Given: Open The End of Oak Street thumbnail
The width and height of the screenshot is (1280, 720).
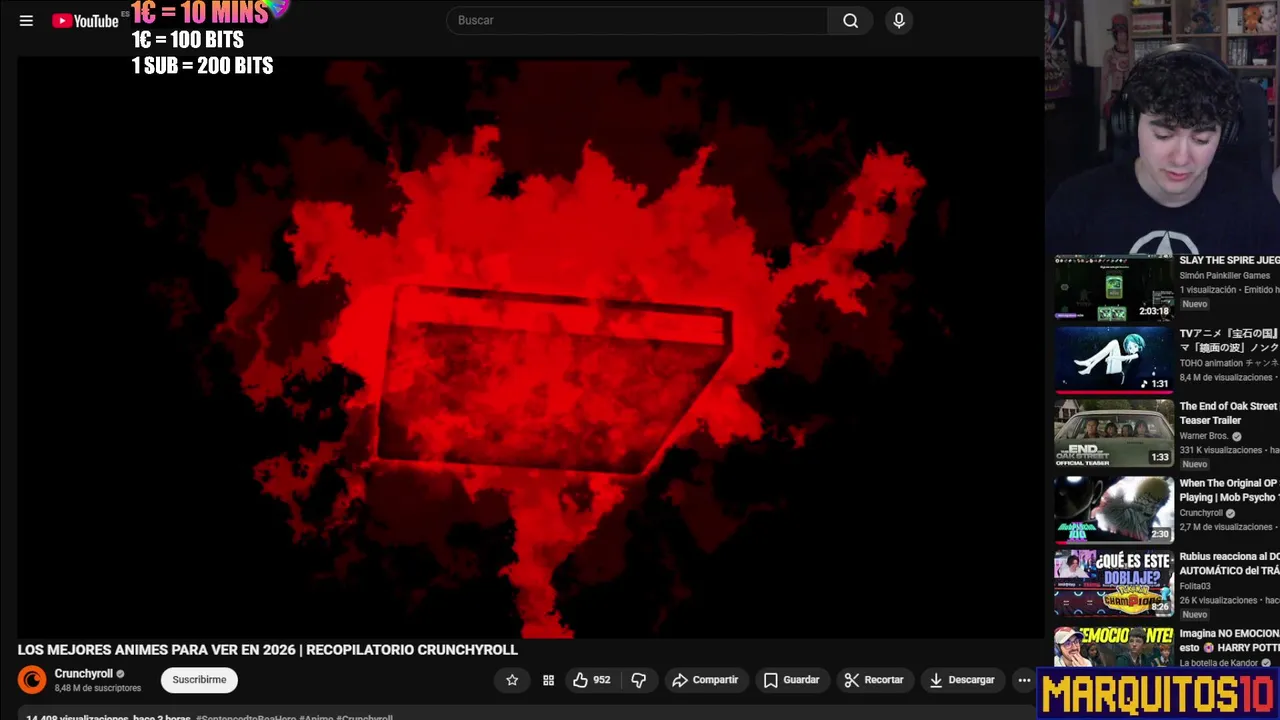Looking at the screenshot, I should click(1114, 433).
